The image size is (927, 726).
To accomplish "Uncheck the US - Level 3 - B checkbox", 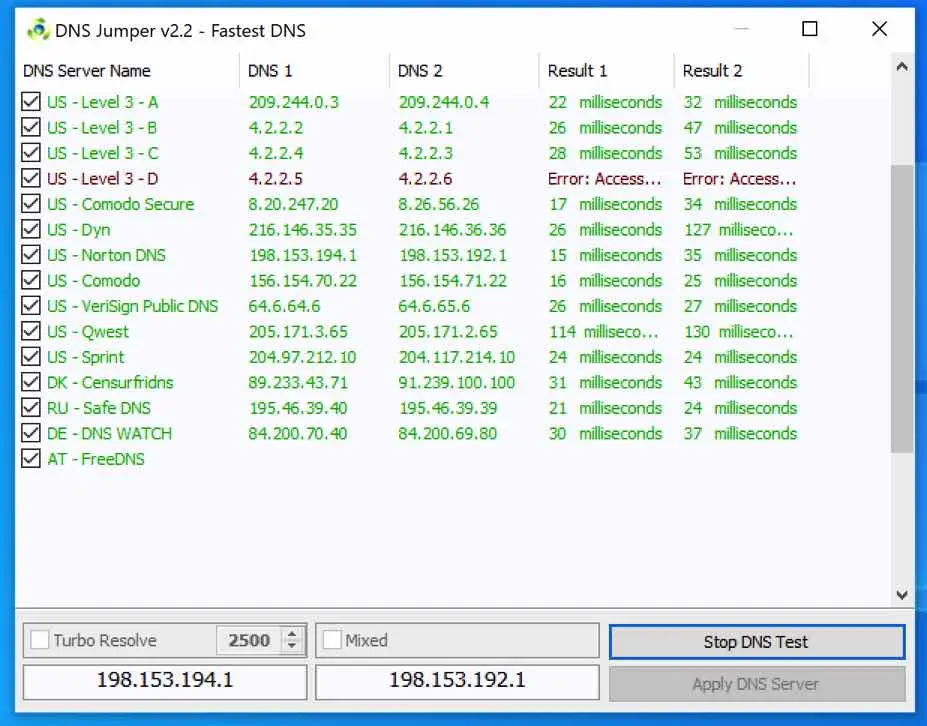I will 31,127.
